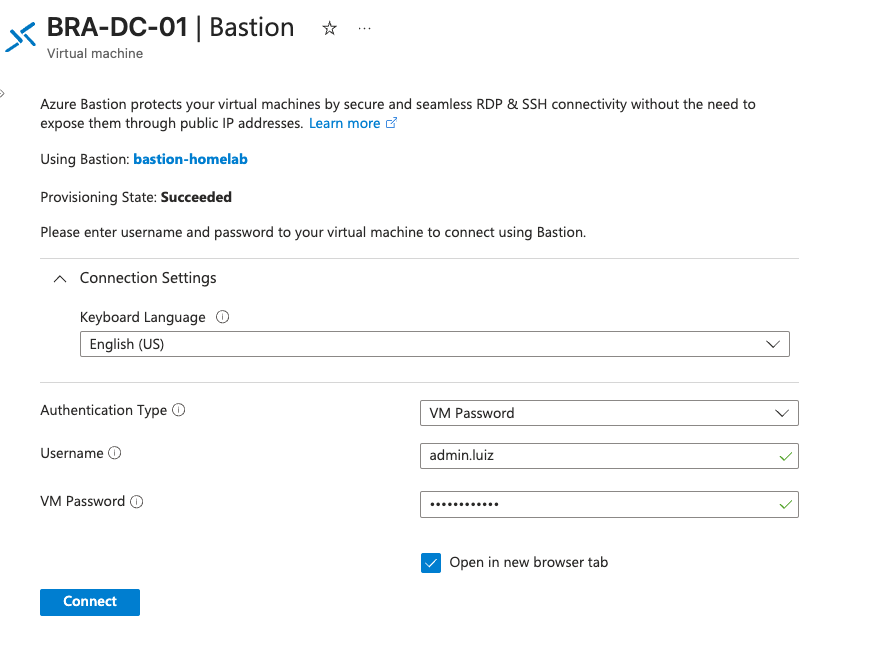Open the more options ellipsis menu
This screenshot has width=877, height=654.
click(364, 29)
